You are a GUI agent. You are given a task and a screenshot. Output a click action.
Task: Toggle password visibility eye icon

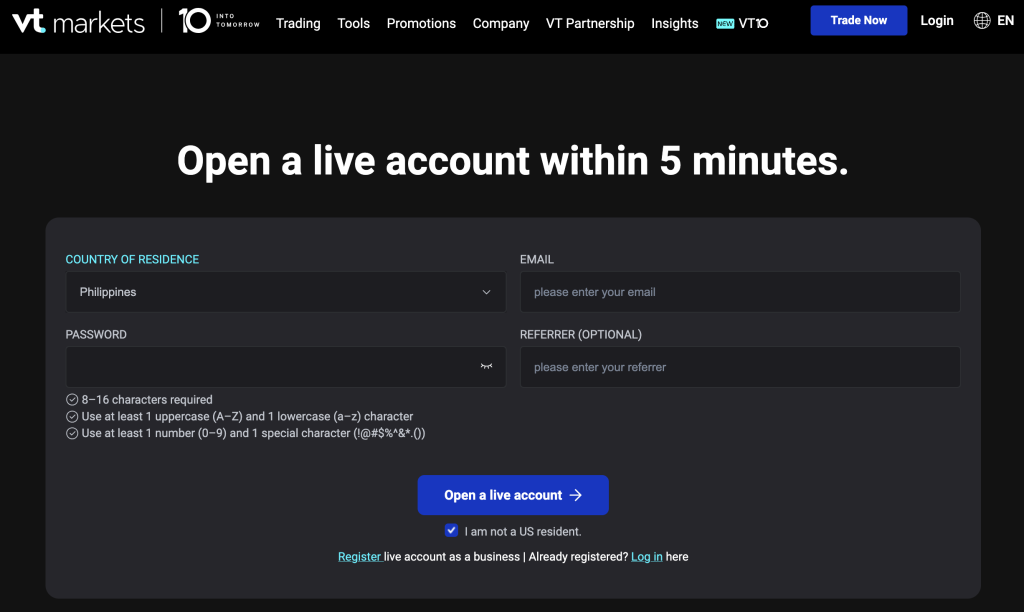click(x=487, y=367)
